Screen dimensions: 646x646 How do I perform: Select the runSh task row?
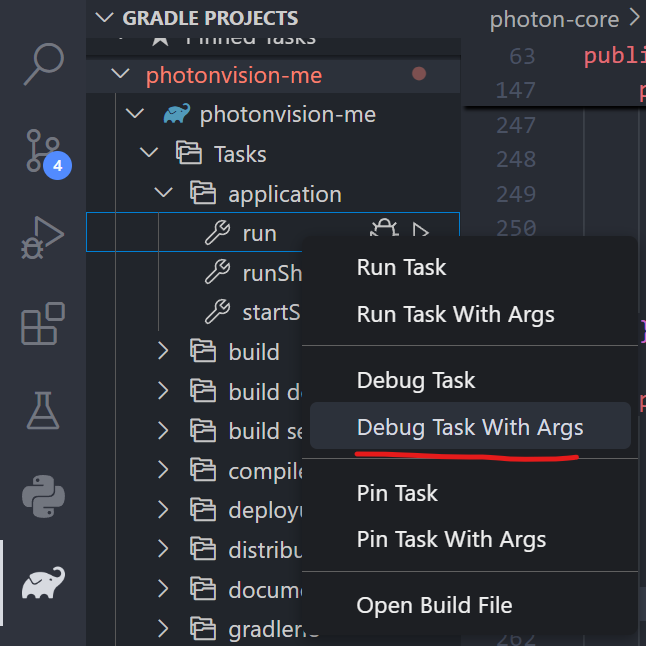point(194,272)
